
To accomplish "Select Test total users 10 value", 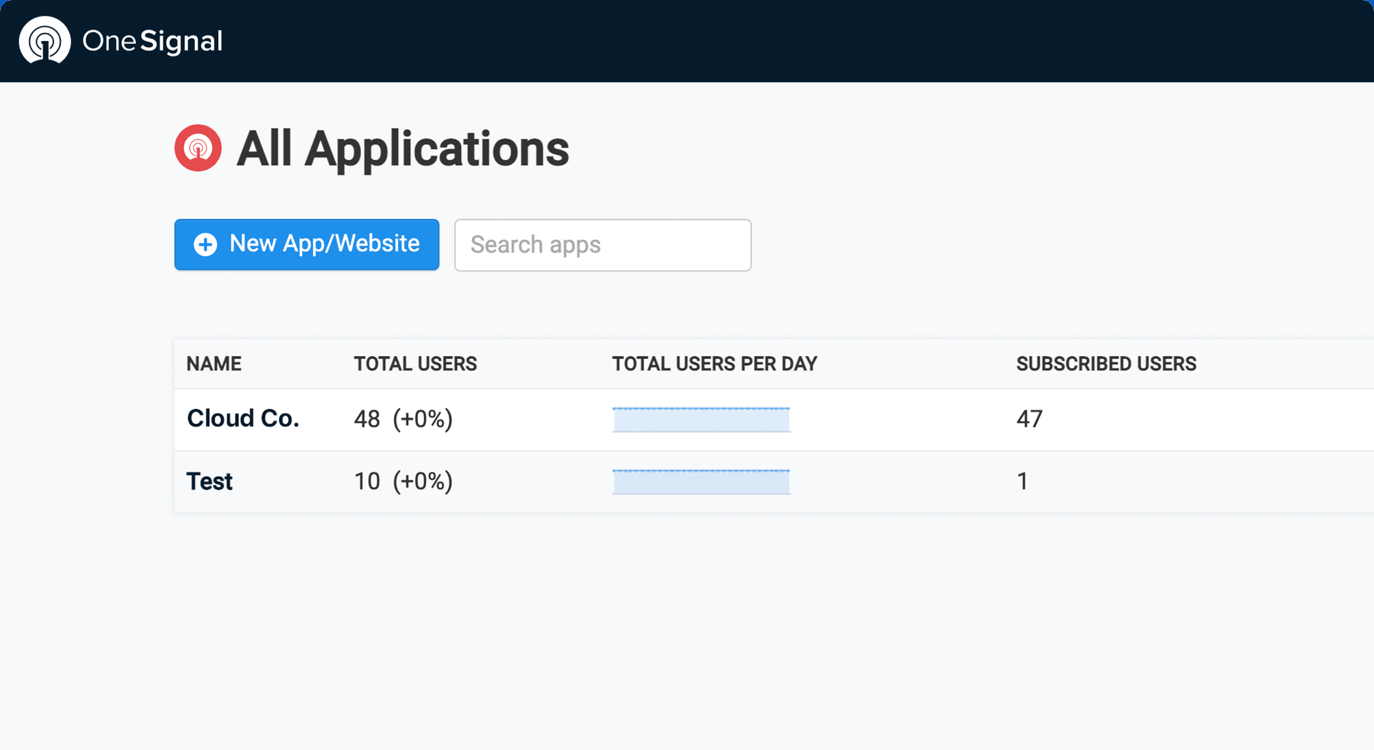I will coord(367,481).
